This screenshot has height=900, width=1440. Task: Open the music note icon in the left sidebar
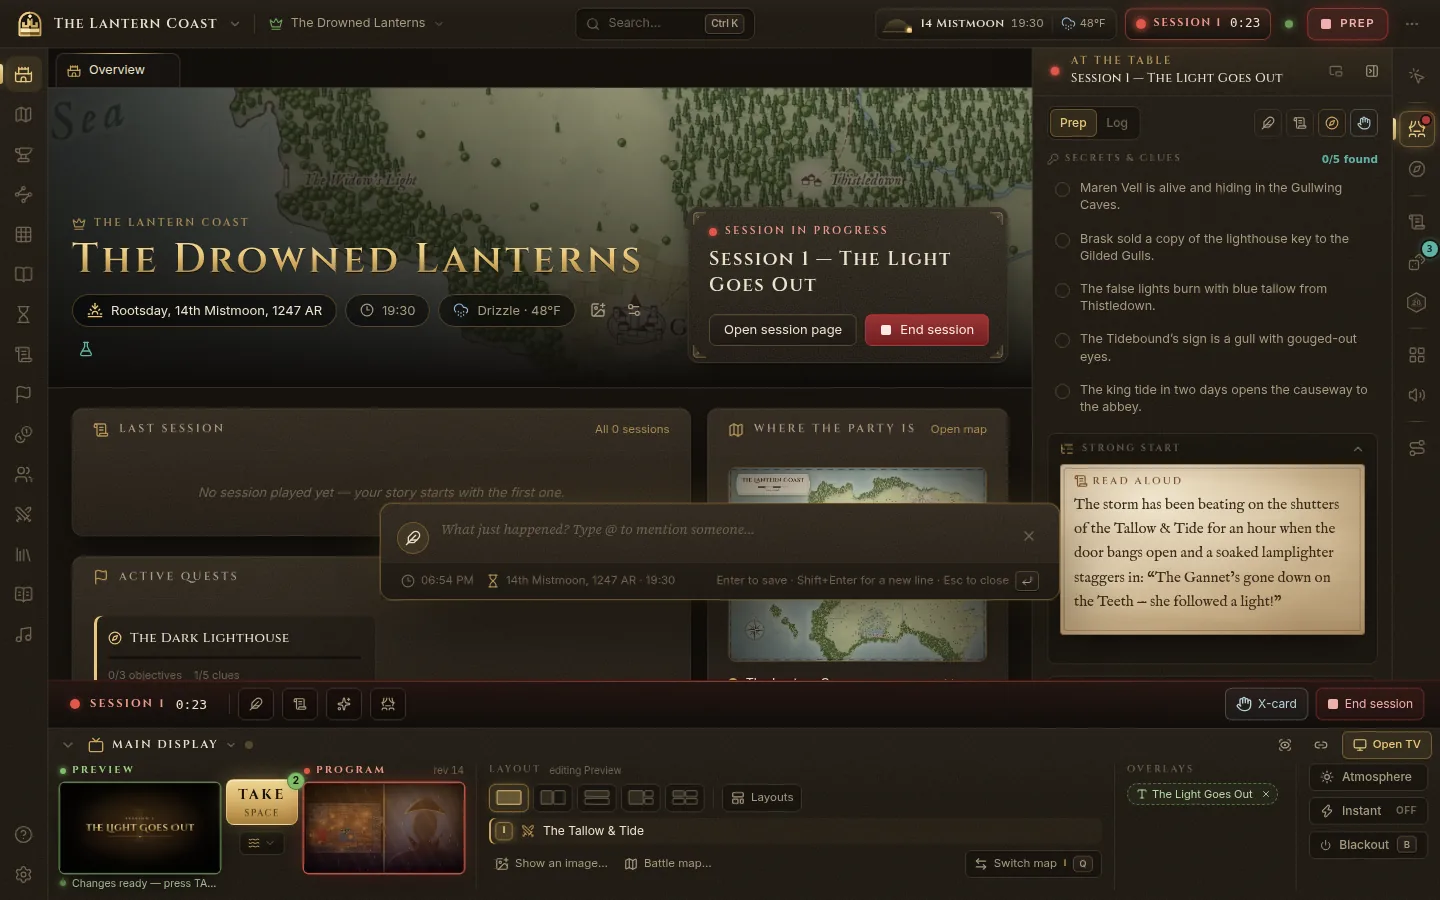pyautogui.click(x=24, y=635)
